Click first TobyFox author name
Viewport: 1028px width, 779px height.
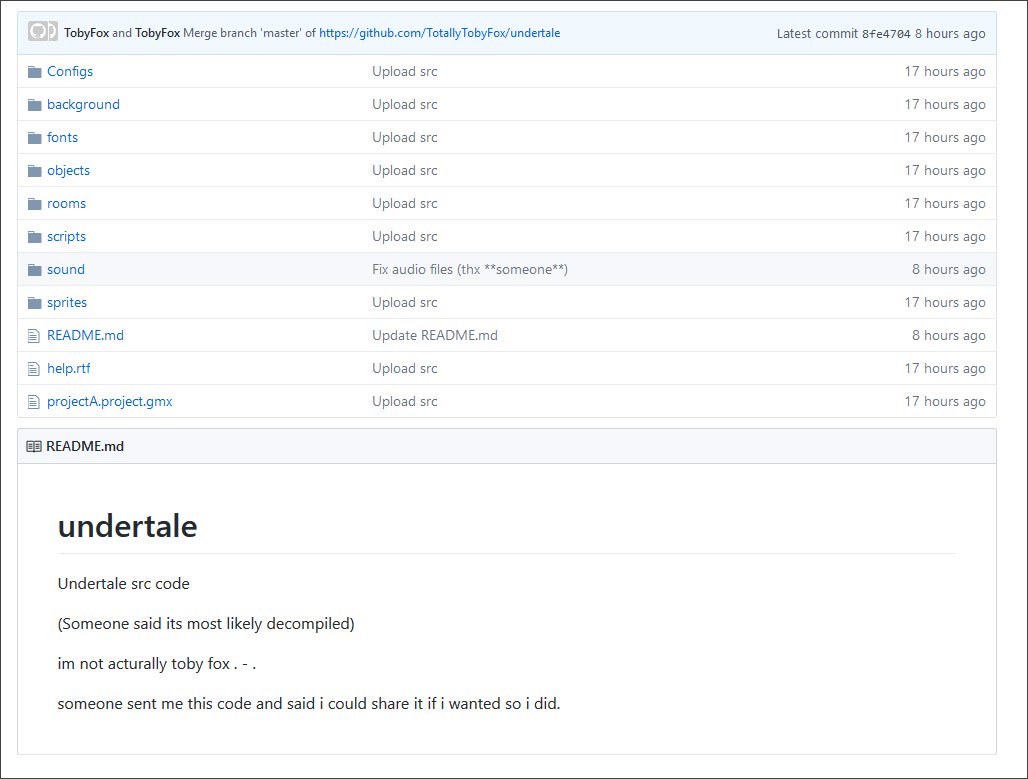click(87, 33)
